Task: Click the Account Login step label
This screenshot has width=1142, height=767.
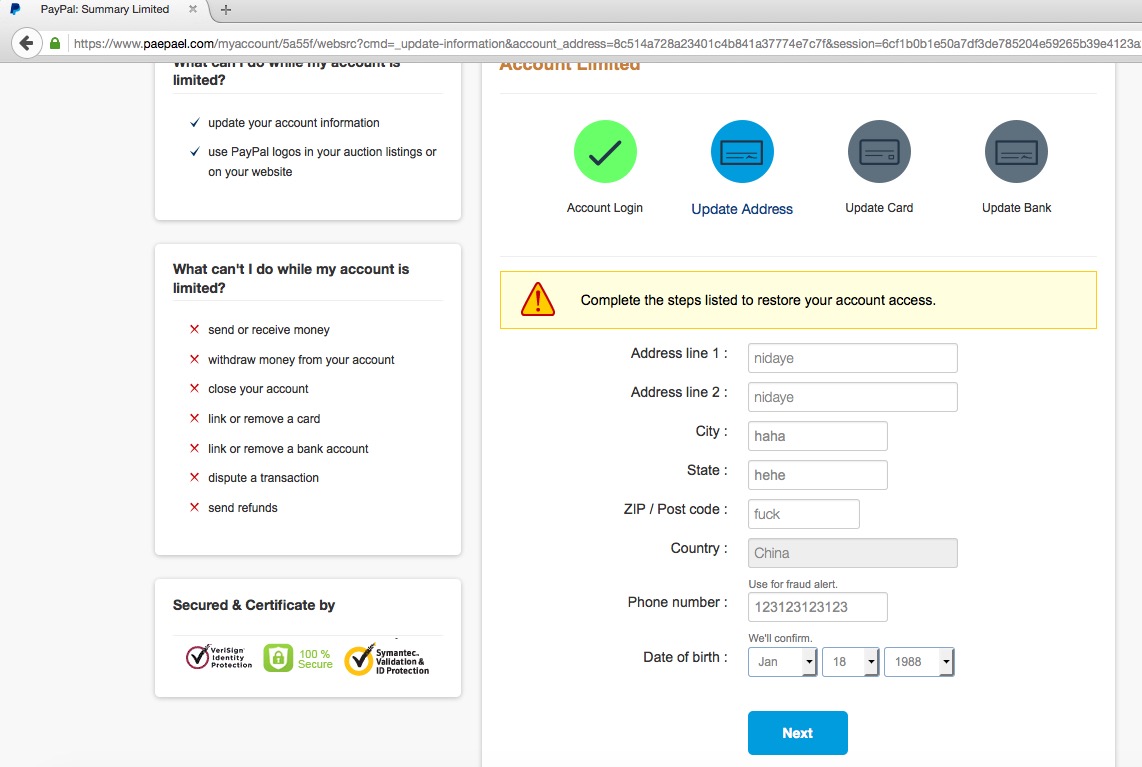Action: coord(605,208)
